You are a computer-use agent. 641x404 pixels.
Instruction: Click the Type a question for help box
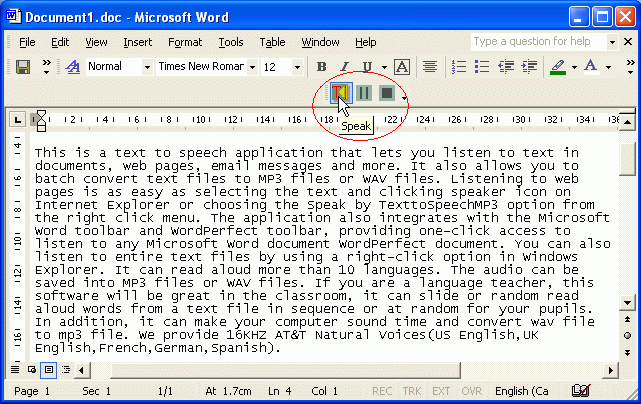pyautogui.click(x=538, y=42)
